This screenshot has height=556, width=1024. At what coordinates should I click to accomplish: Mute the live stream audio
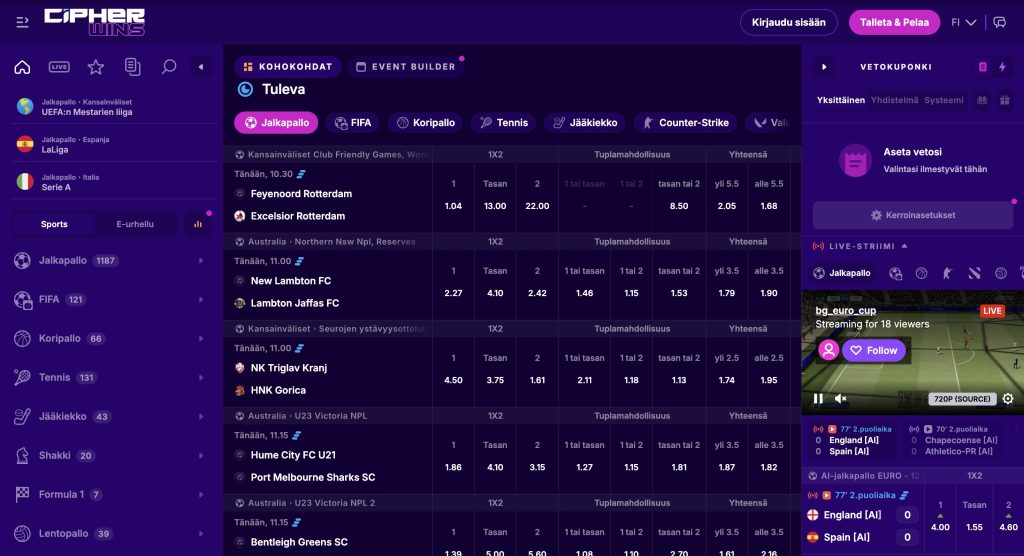840,399
